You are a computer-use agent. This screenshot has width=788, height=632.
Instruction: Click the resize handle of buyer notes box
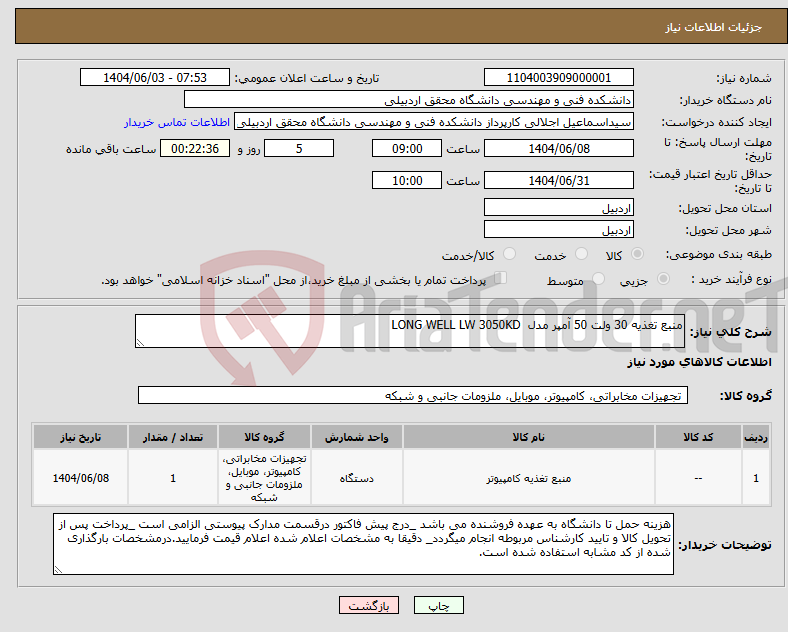point(58,570)
